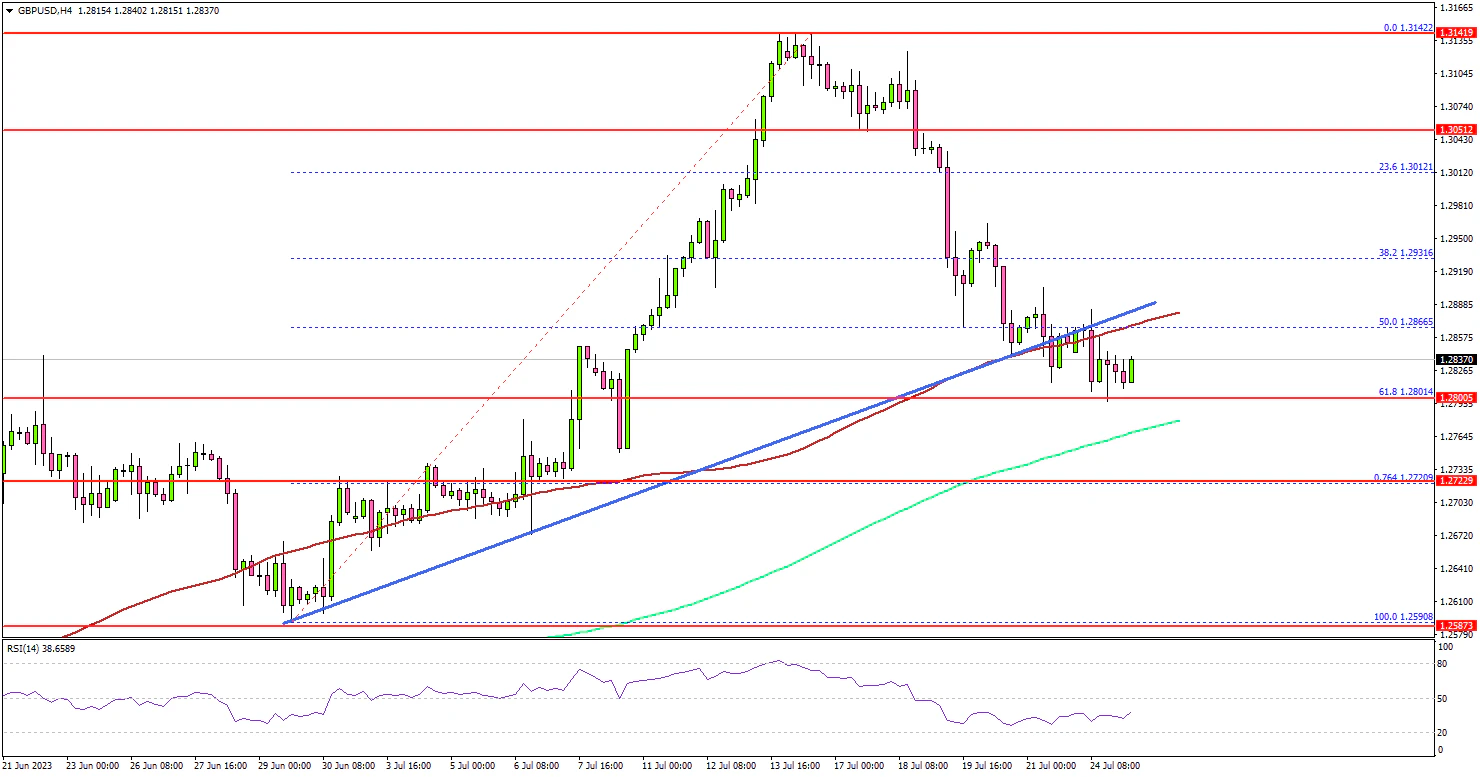Image resolution: width=1480 pixels, height=777 pixels.
Task: Click the 23.6 Fibonacci level label
Action: [1406, 167]
